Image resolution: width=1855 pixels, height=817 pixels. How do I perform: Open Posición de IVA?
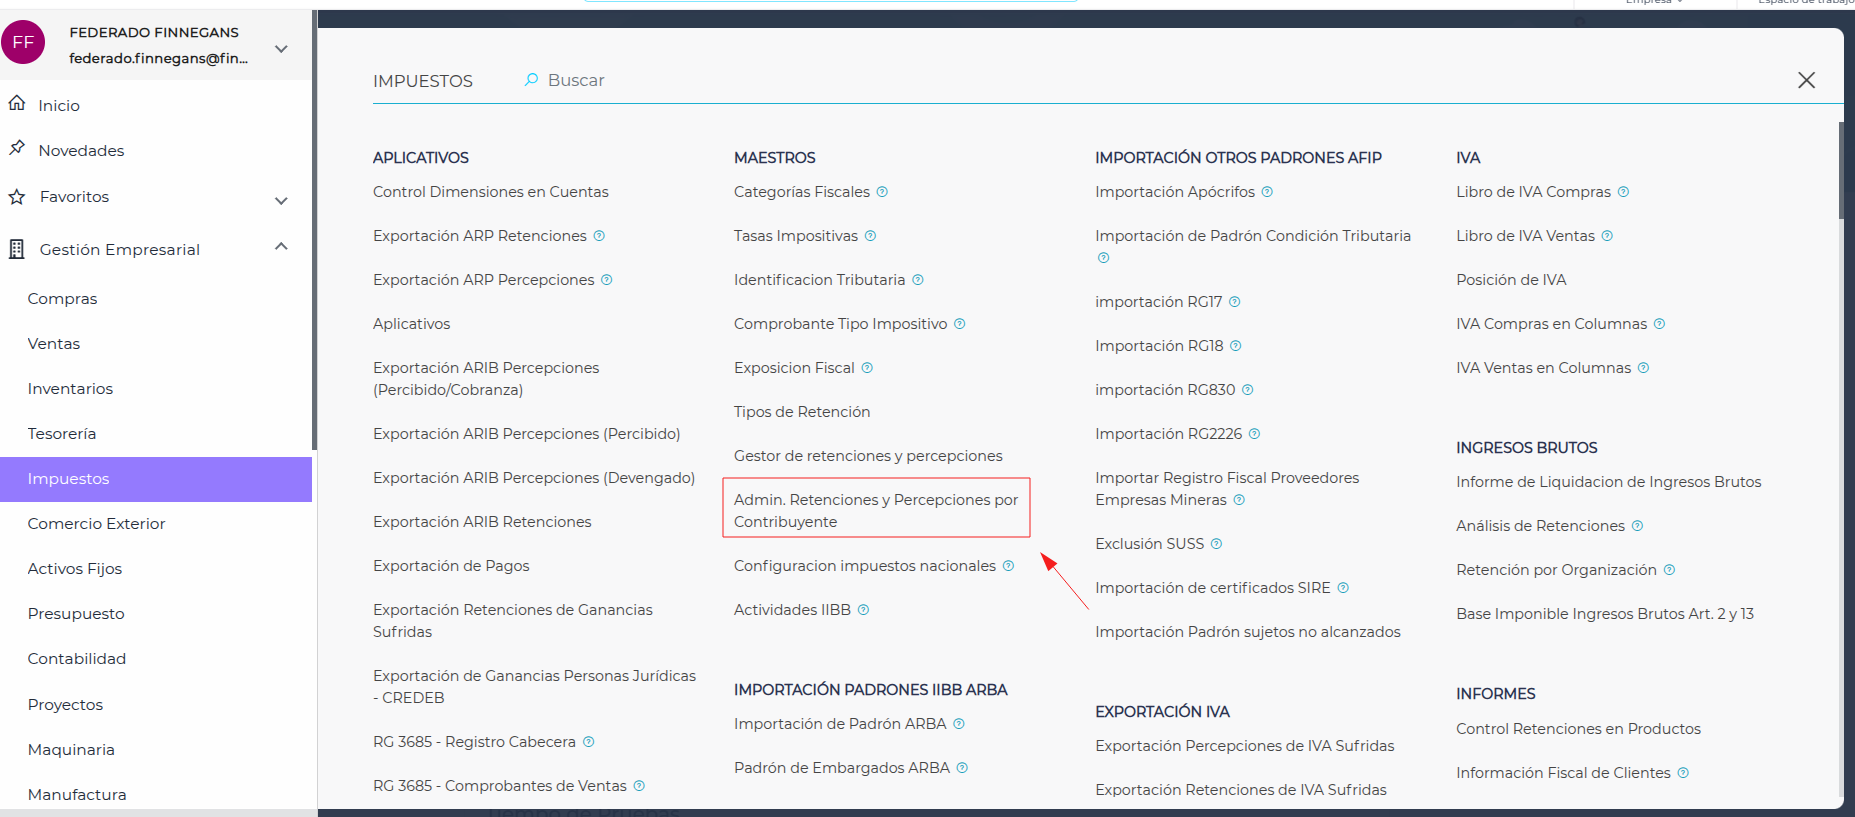(x=1511, y=280)
